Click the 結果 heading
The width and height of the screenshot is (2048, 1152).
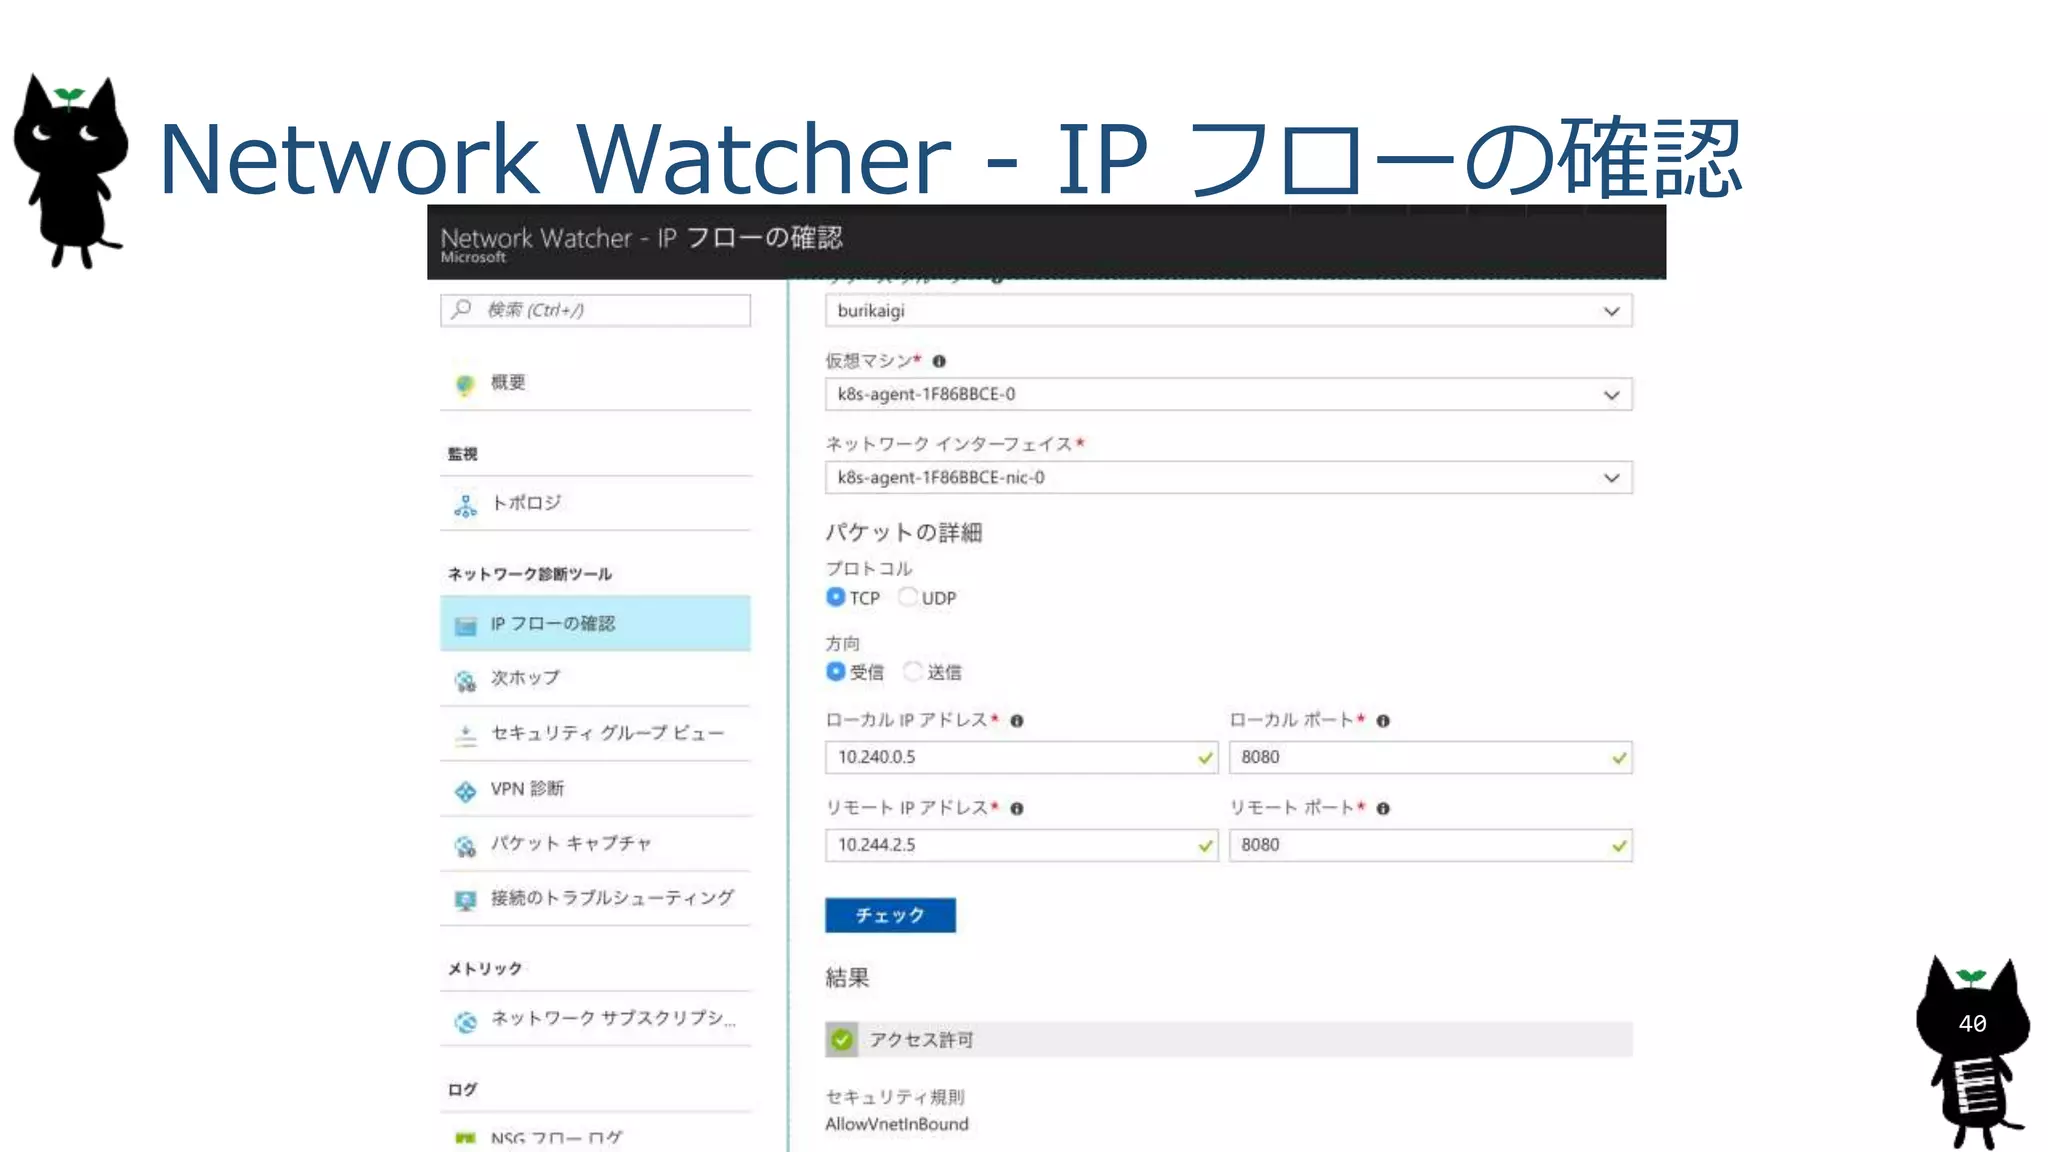coord(847,978)
